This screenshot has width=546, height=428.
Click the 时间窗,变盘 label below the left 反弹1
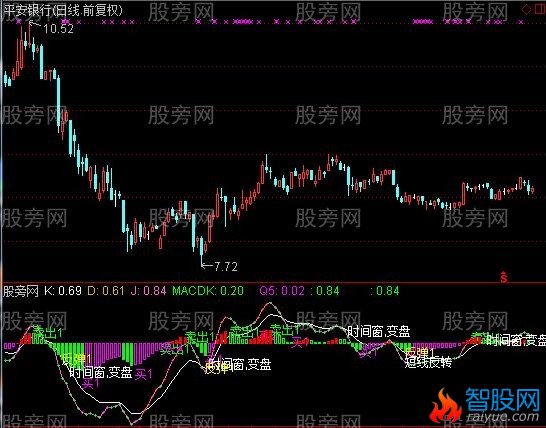pos(101,373)
